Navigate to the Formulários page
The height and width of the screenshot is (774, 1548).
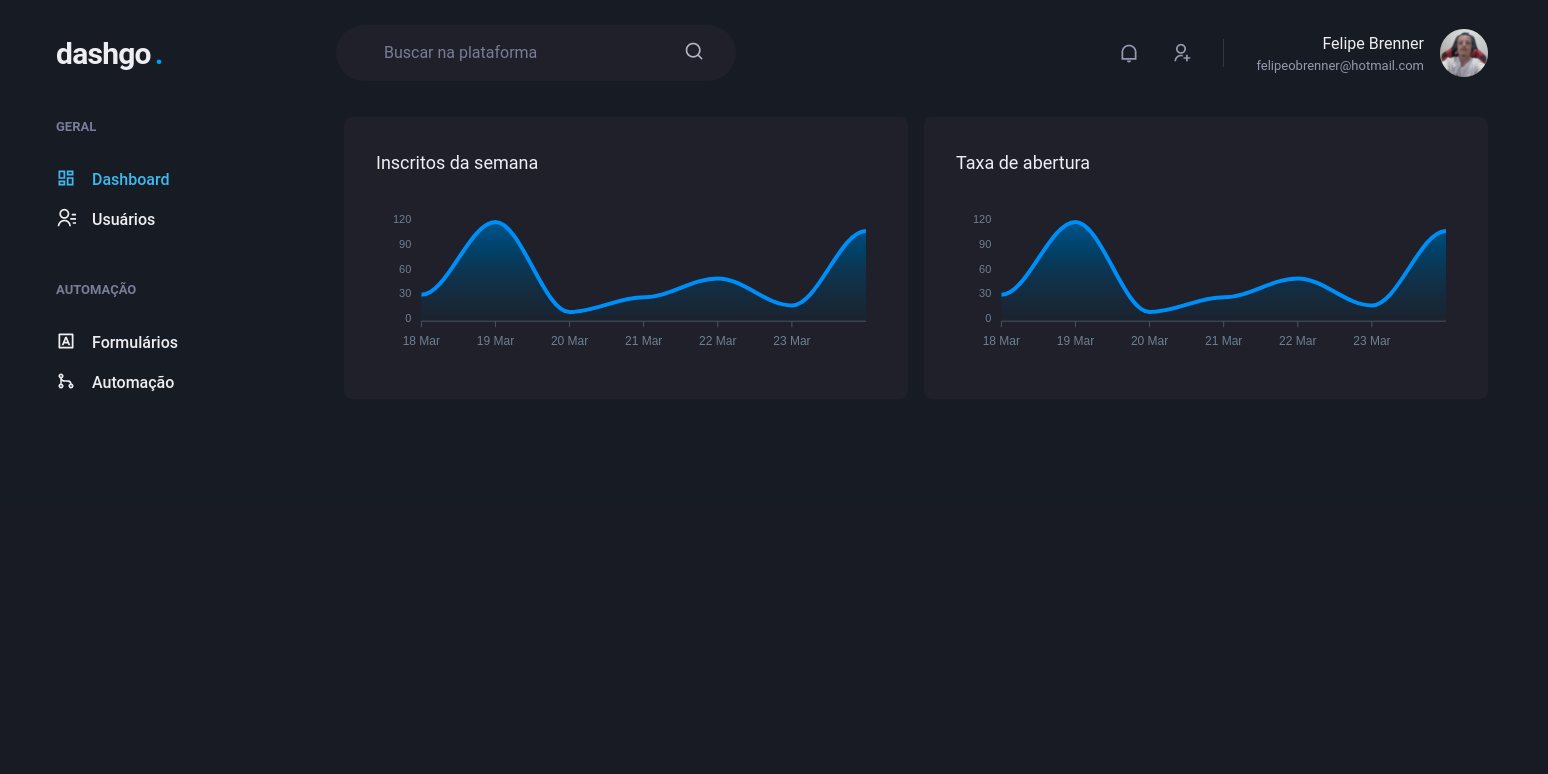click(x=134, y=342)
